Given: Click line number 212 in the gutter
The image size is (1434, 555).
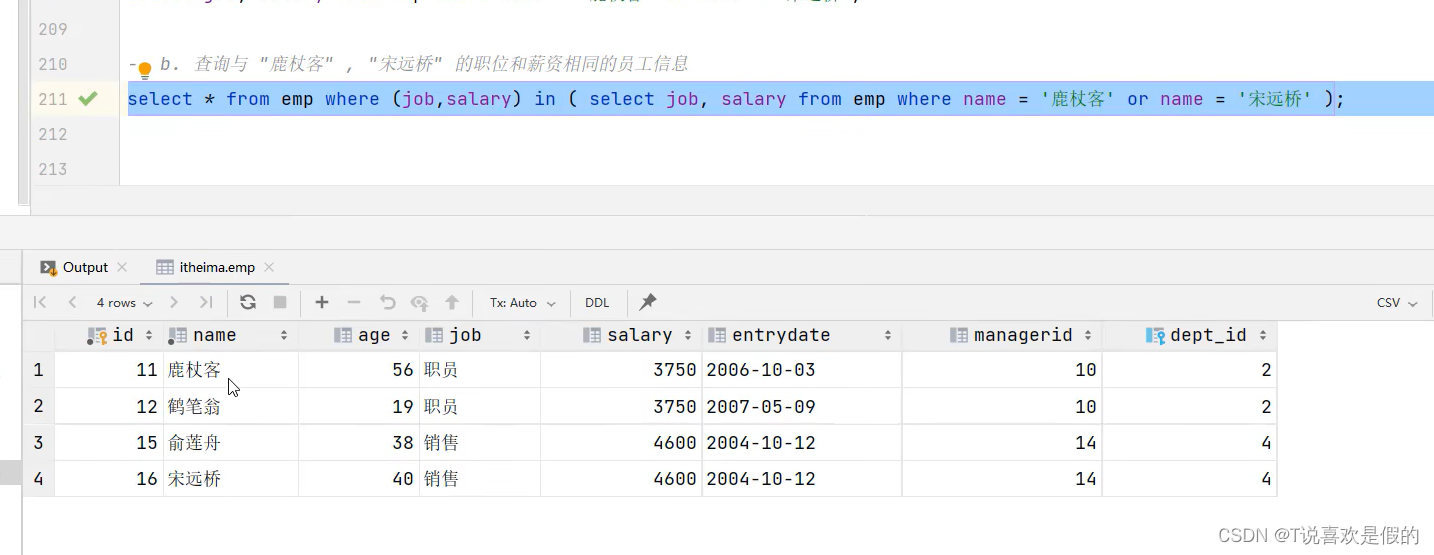Looking at the screenshot, I should click(53, 134).
